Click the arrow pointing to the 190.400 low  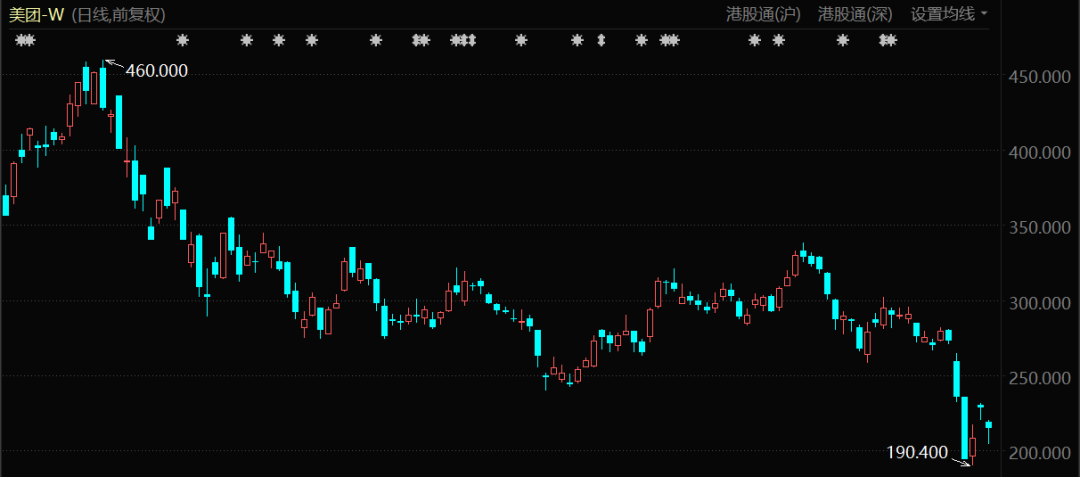point(960,459)
